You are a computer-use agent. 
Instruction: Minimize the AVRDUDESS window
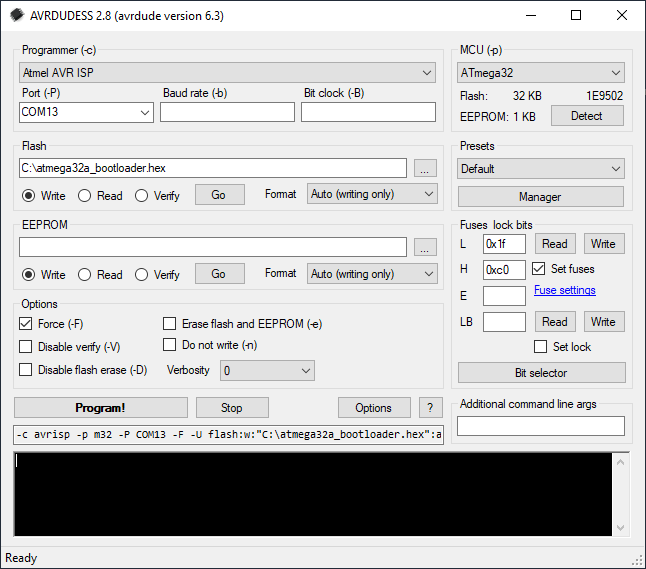(x=531, y=15)
